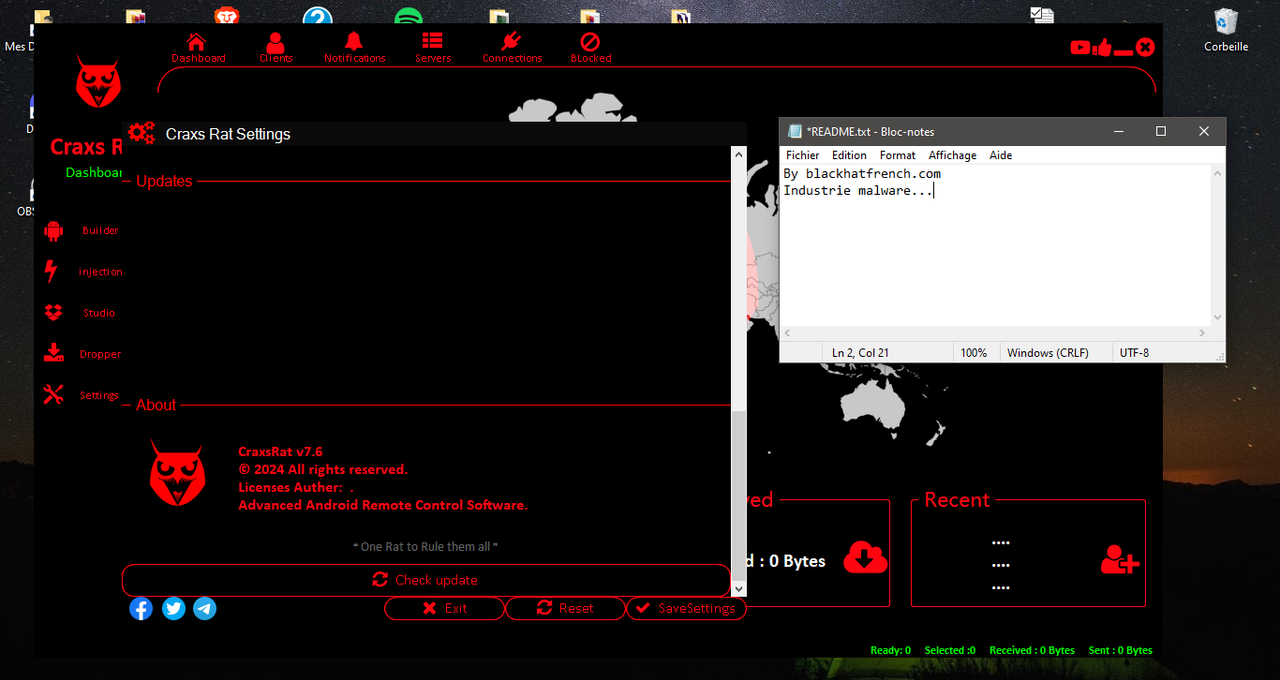
Task: Open the Affichage menu in Notepad
Action: (x=952, y=155)
